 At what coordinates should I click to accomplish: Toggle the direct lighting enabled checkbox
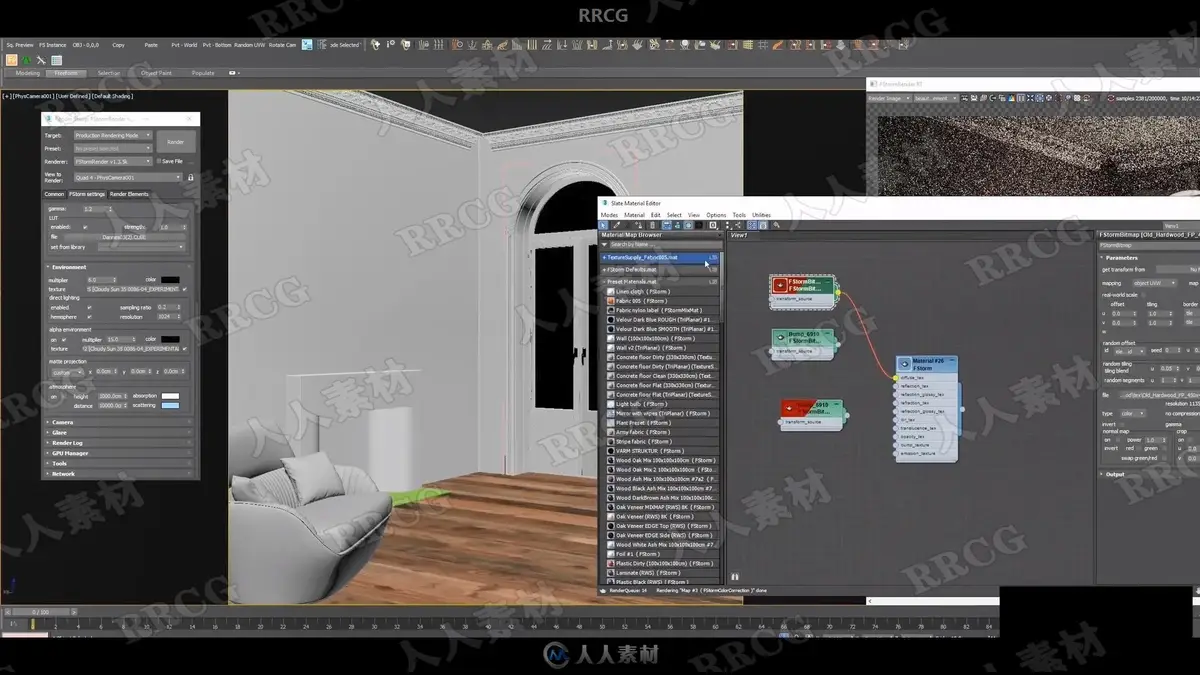(x=89, y=308)
